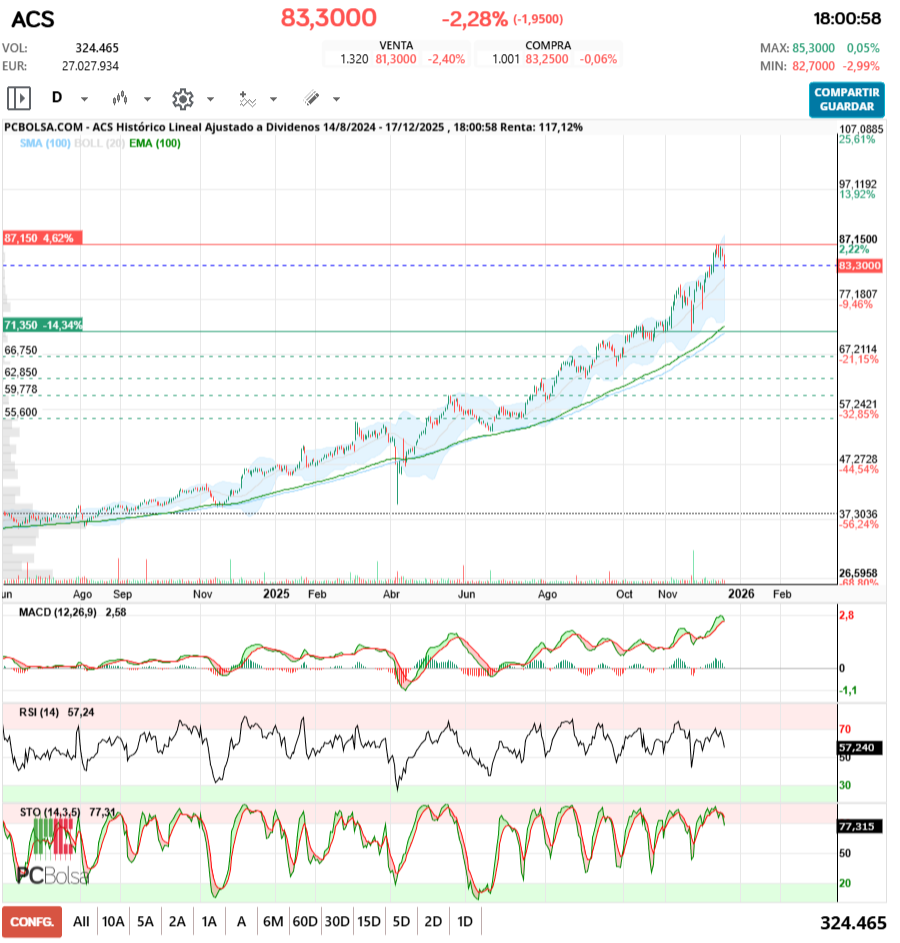Click the 83,3000 price label on right axis
Viewport: 900px width, 943px height.
click(x=862, y=266)
